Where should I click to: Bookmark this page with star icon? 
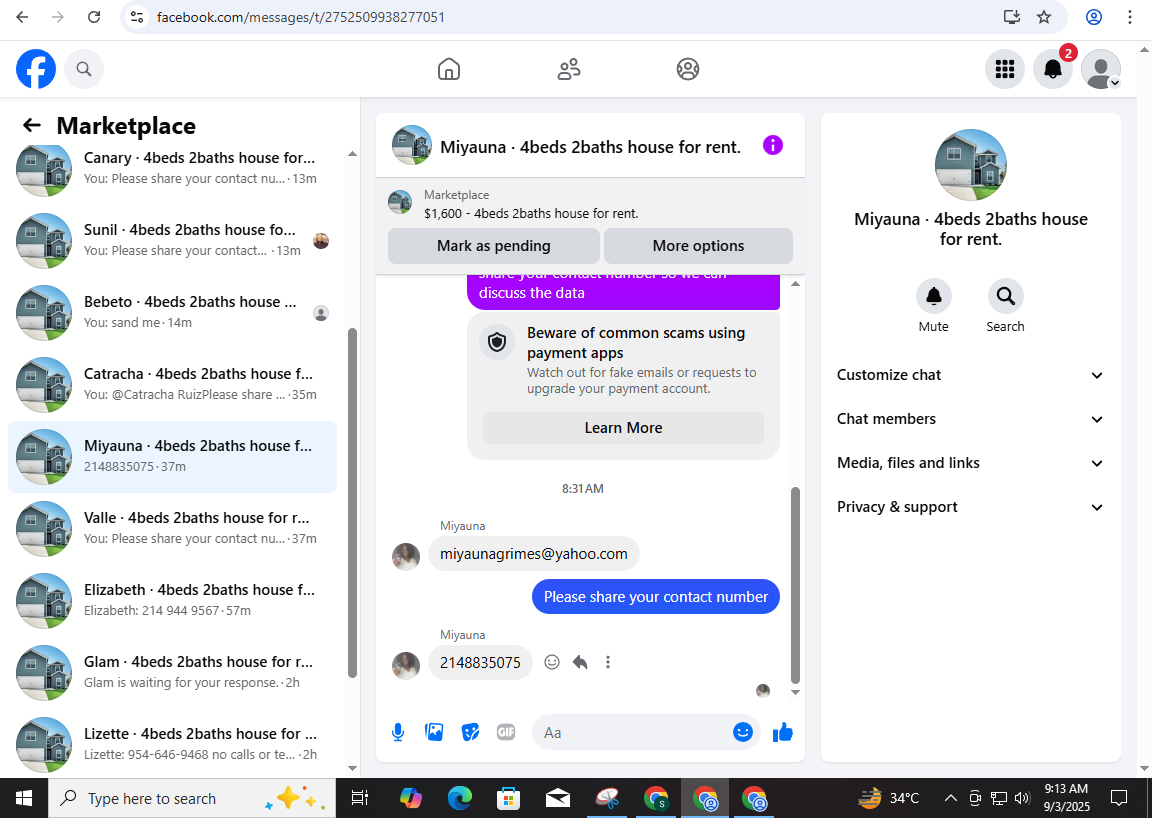(1044, 17)
